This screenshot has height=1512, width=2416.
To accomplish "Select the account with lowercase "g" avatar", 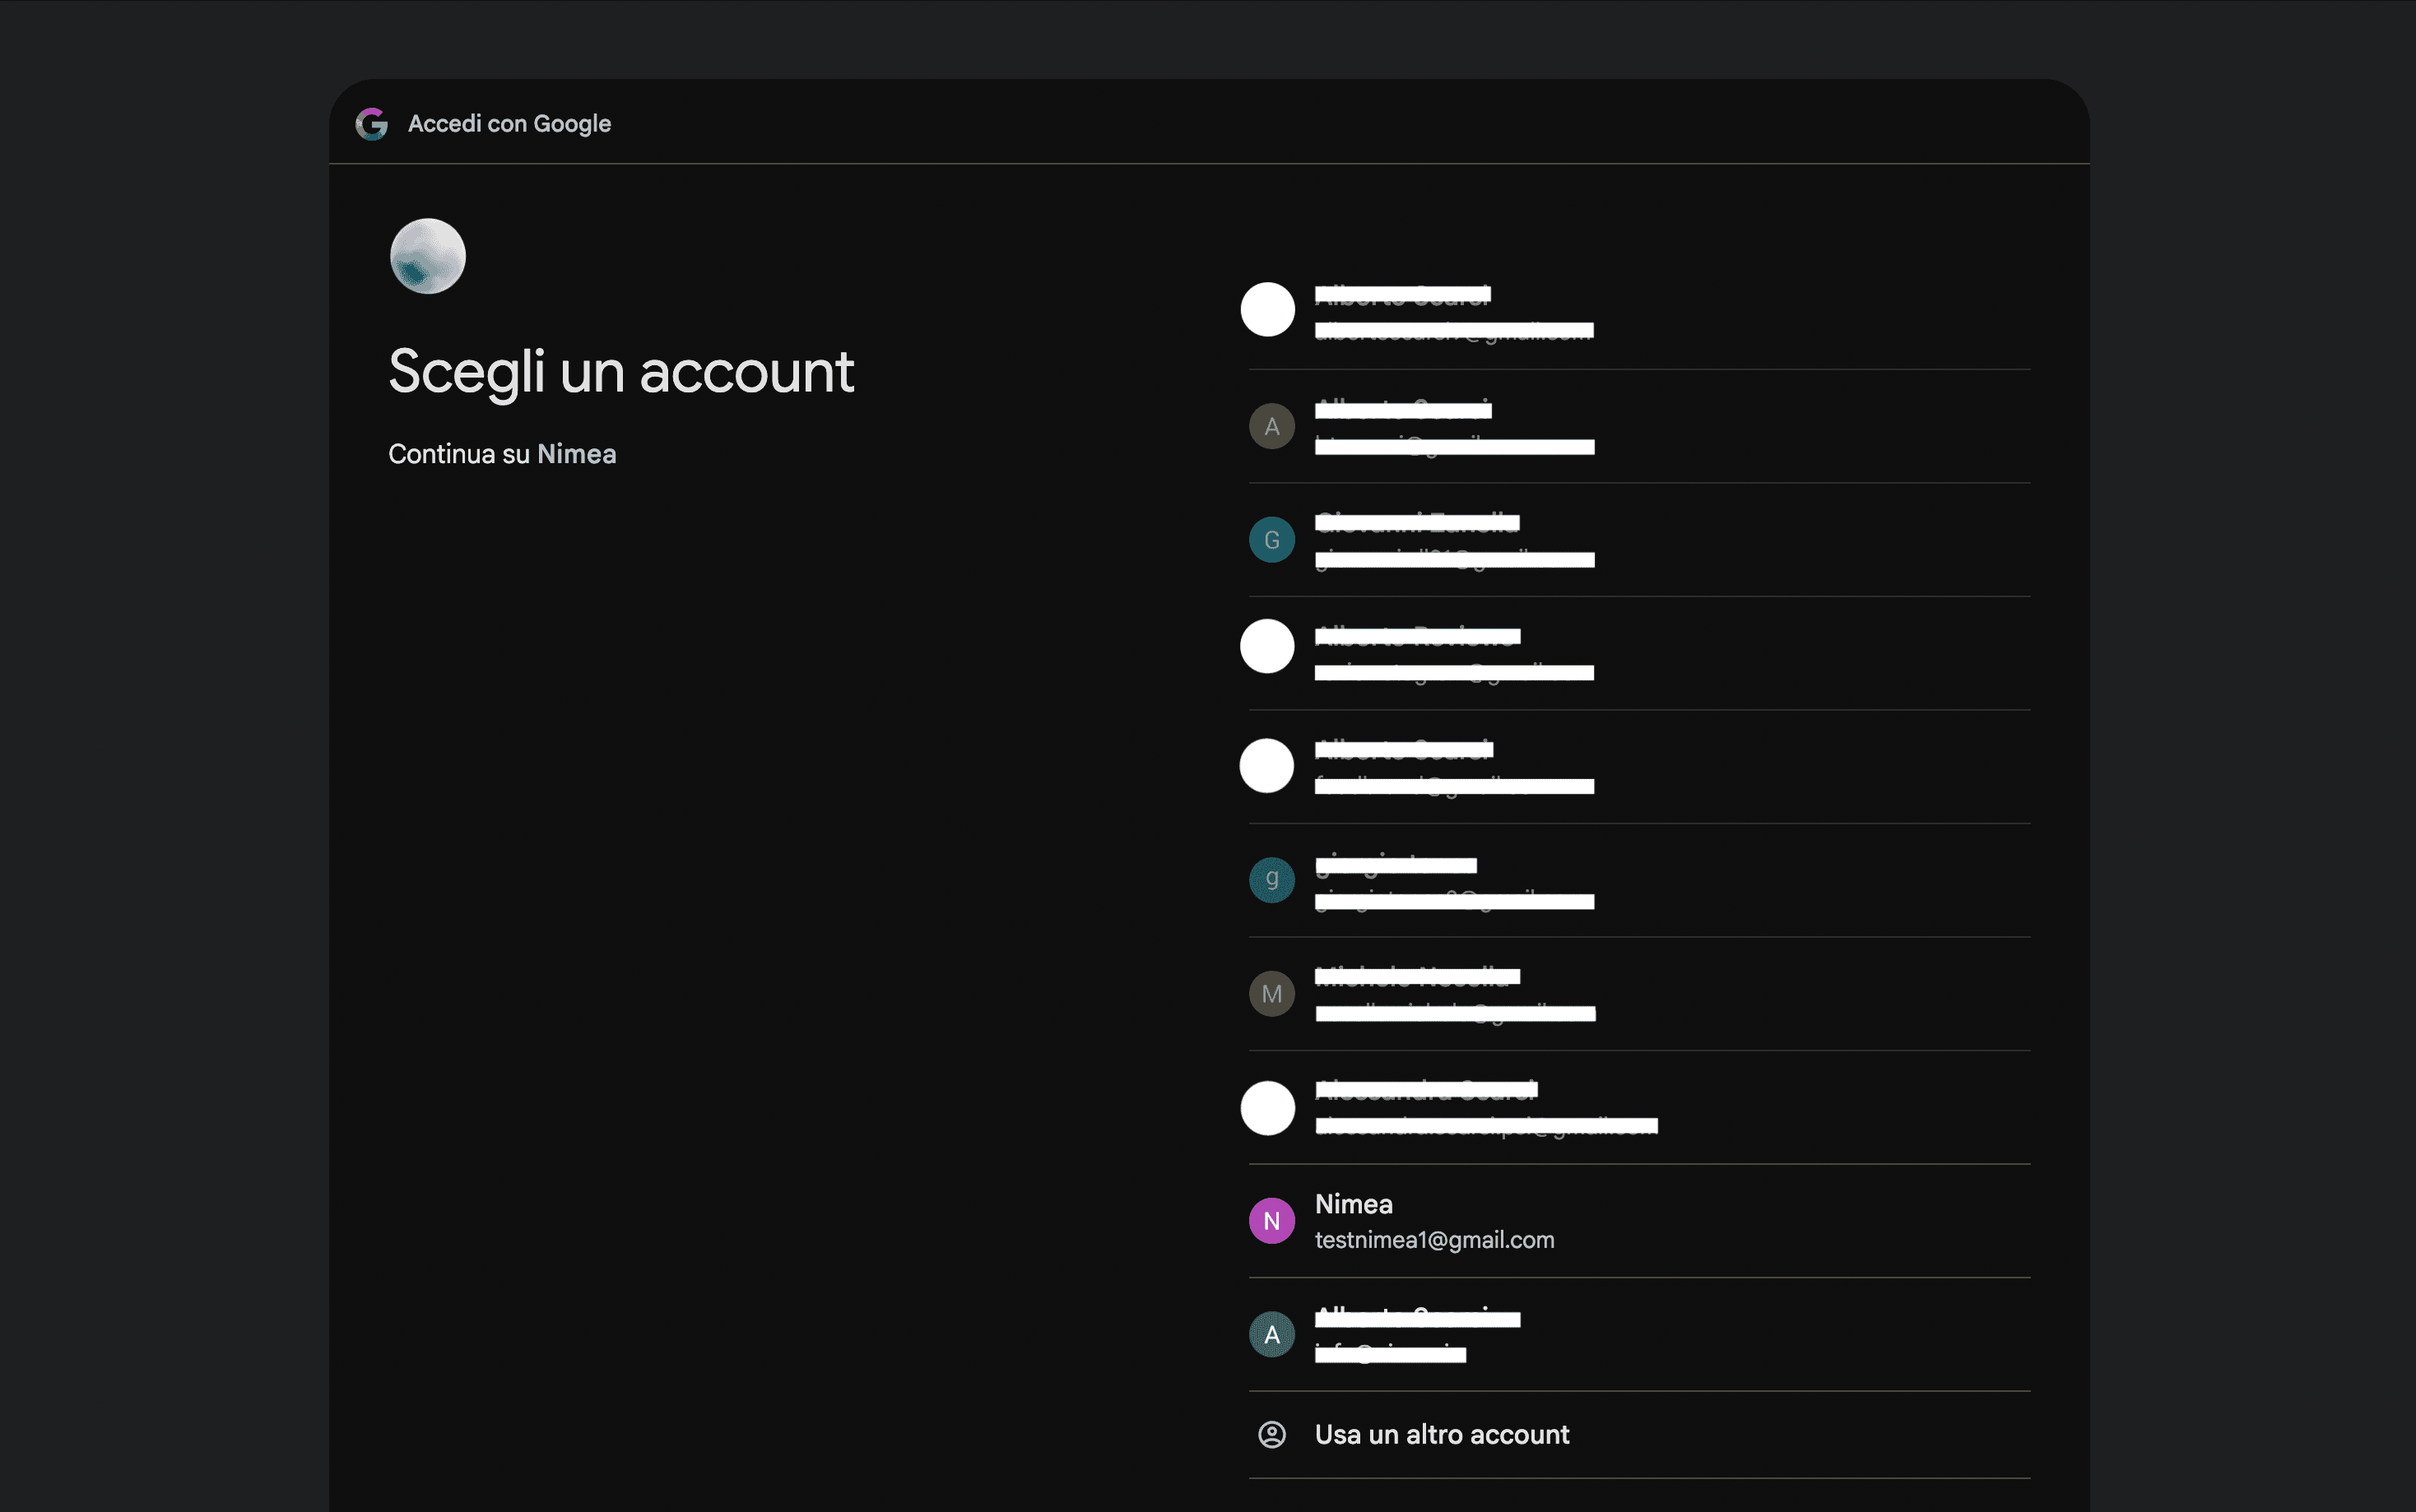I will tap(1639, 880).
